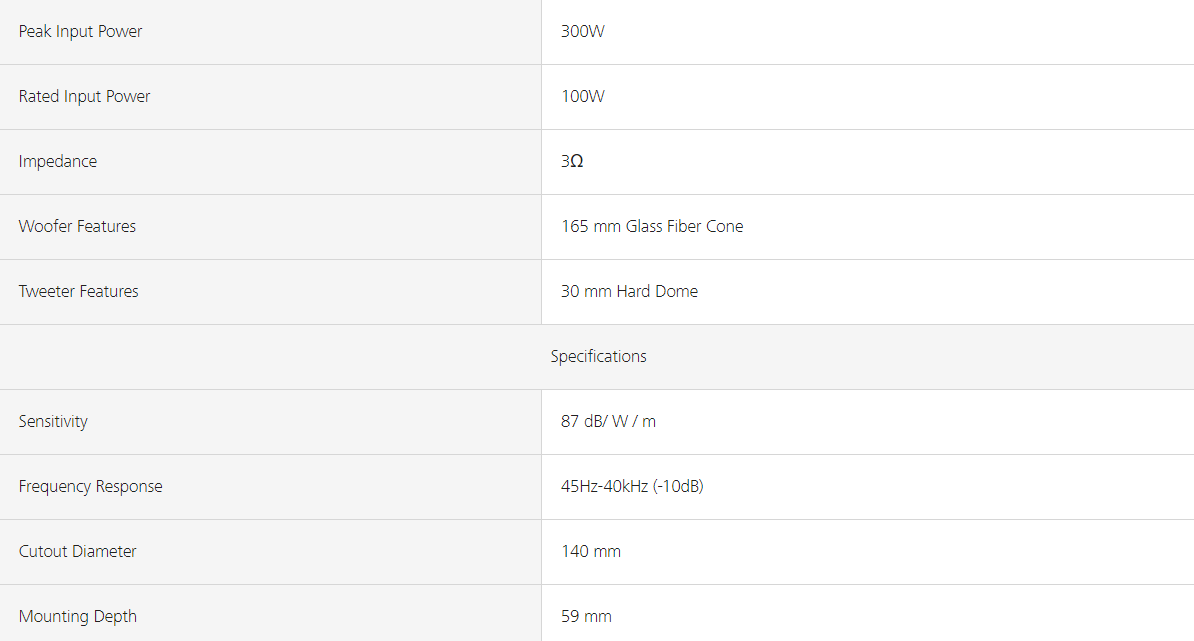
Task: Select the 59 mm mounting depth value
Action: tap(586, 617)
